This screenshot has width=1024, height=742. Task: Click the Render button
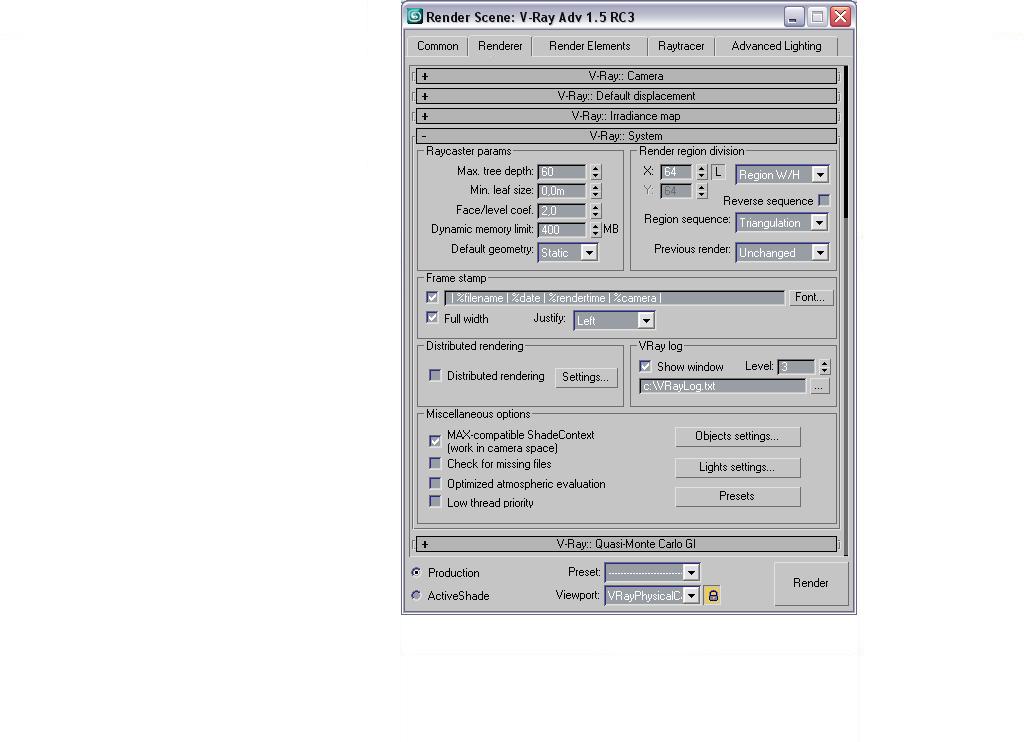coord(810,583)
